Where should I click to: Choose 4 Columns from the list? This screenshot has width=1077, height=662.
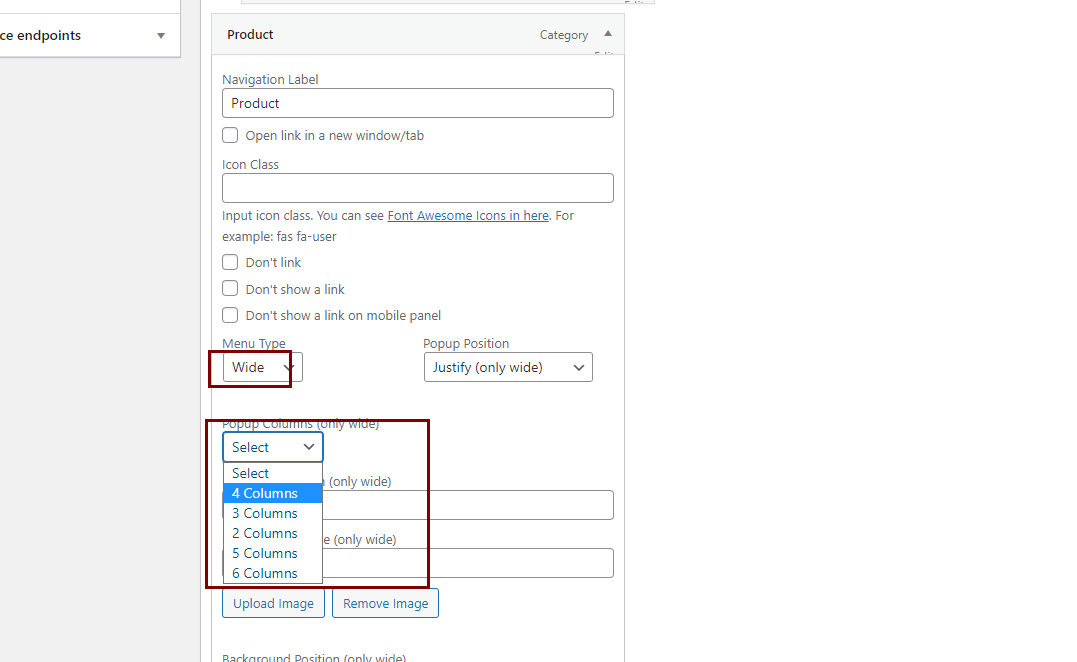coord(273,493)
